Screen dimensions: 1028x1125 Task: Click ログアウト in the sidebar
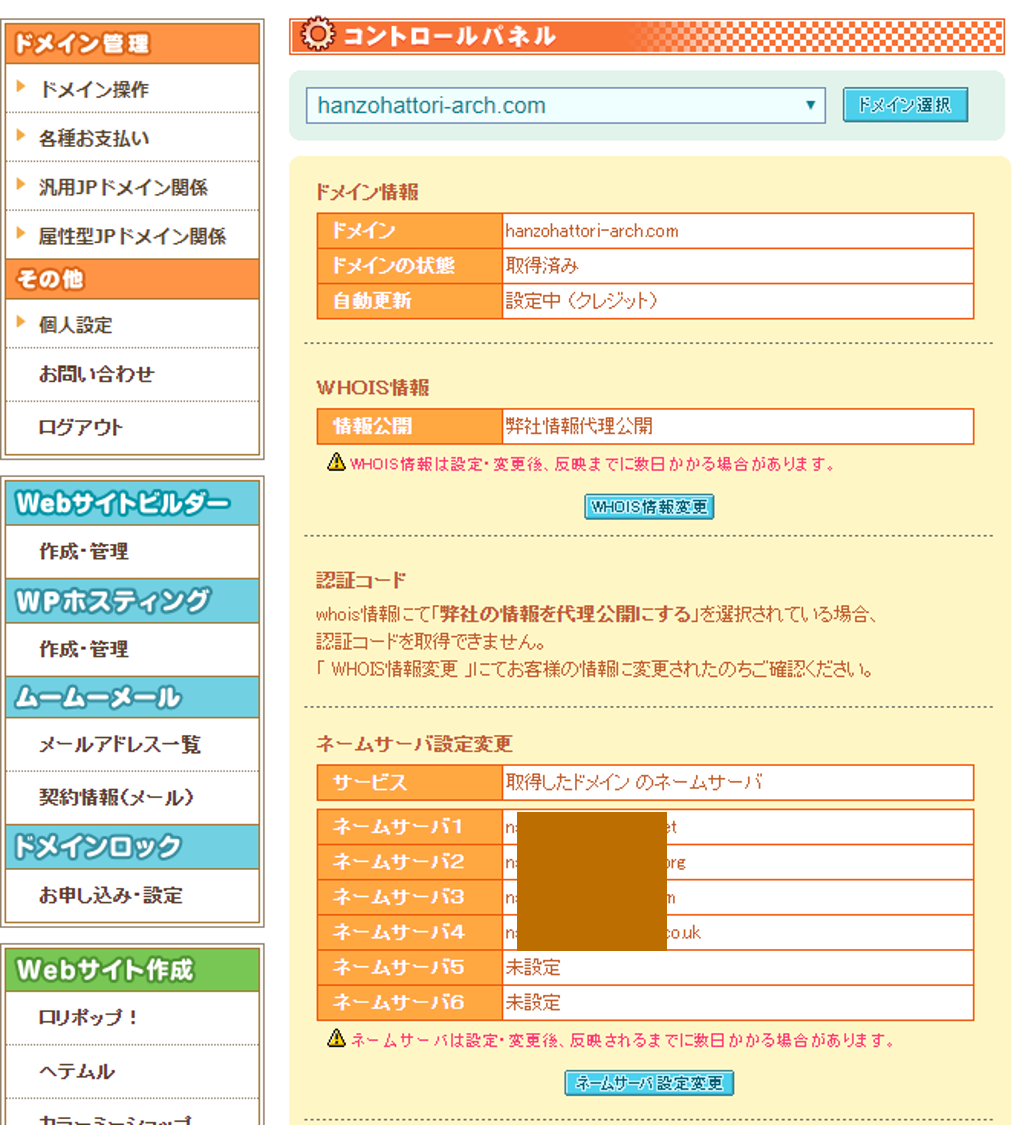83,426
